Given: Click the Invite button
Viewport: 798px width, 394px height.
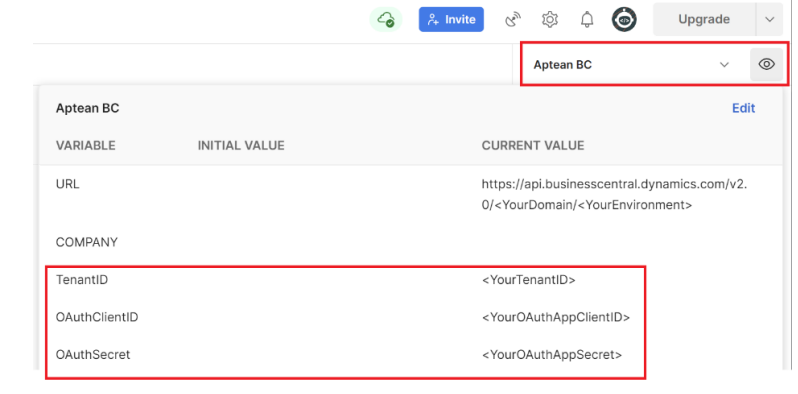Looking at the screenshot, I should coord(451,20).
